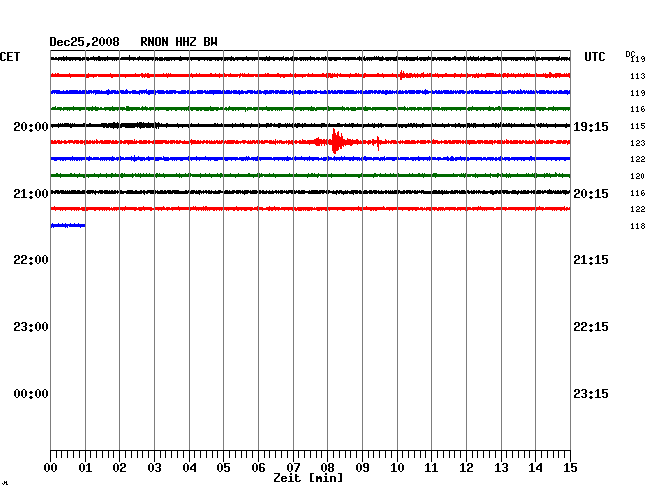Screen dimensions: 650x494
Task: Click the small red aftershock spike near minute 09.5
Action: click(378, 143)
